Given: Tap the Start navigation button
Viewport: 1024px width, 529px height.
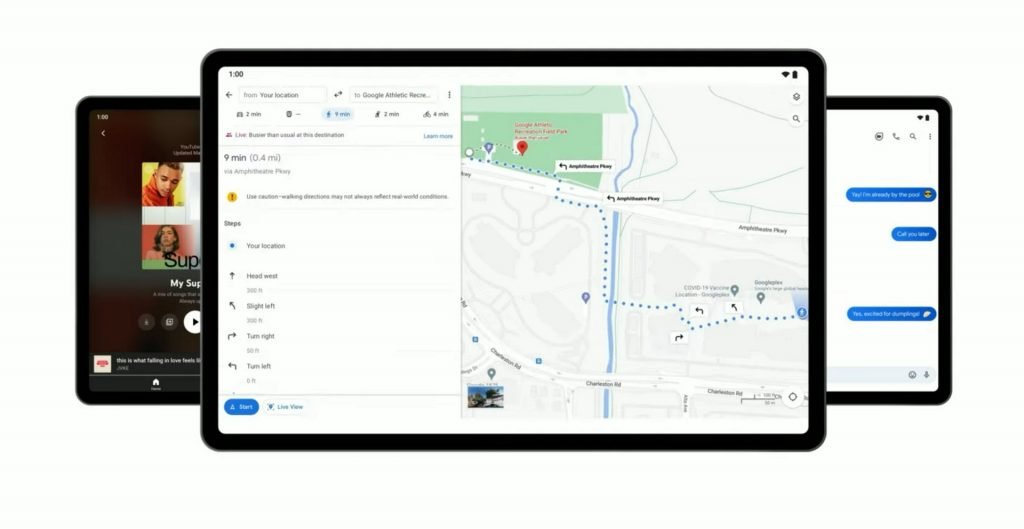Looking at the screenshot, I should (x=241, y=407).
